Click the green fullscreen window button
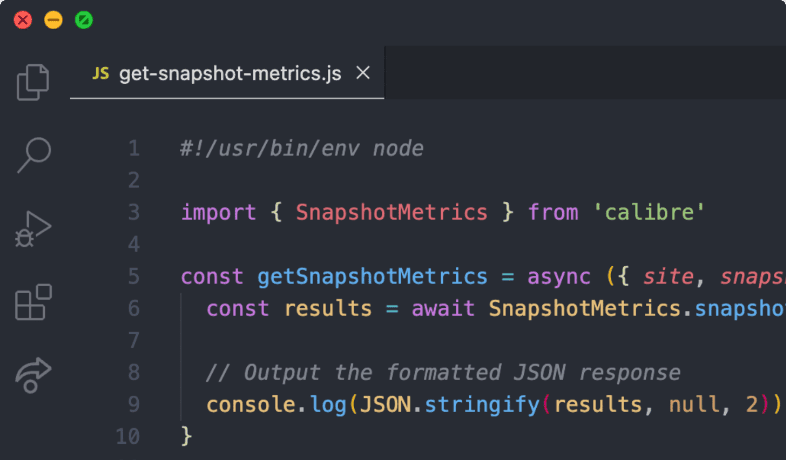The image size is (786, 460). click(x=84, y=19)
